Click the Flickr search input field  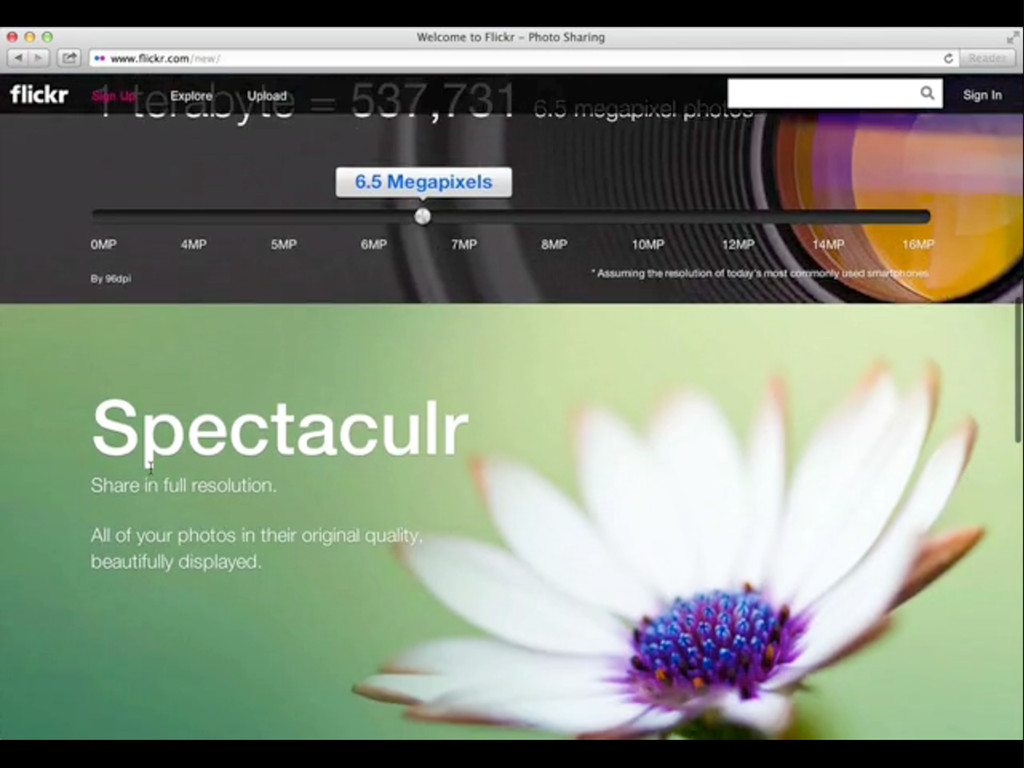[822, 94]
